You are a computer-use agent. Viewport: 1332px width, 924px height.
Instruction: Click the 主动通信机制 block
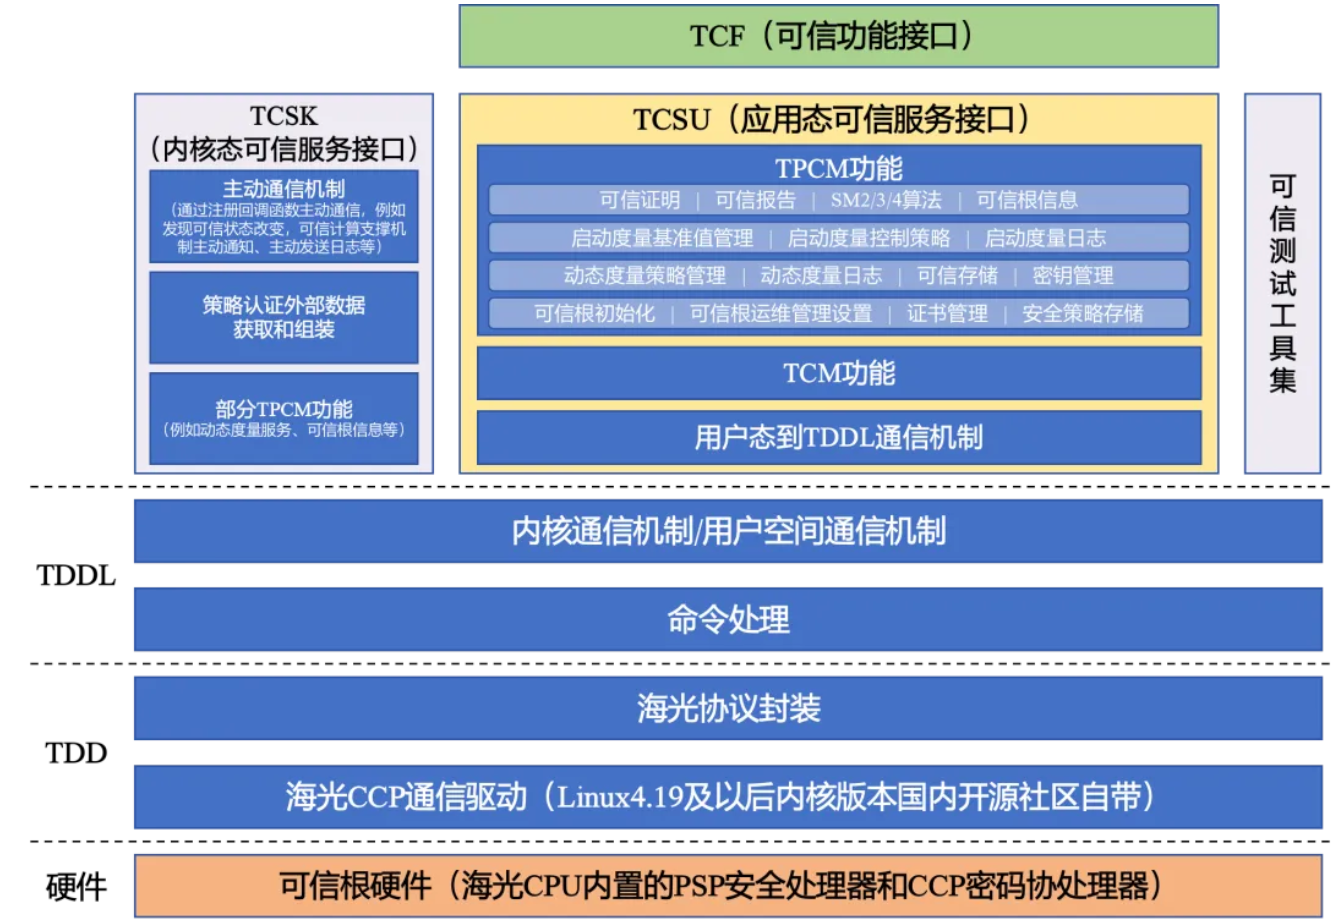pyautogui.click(x=284, y=216)
